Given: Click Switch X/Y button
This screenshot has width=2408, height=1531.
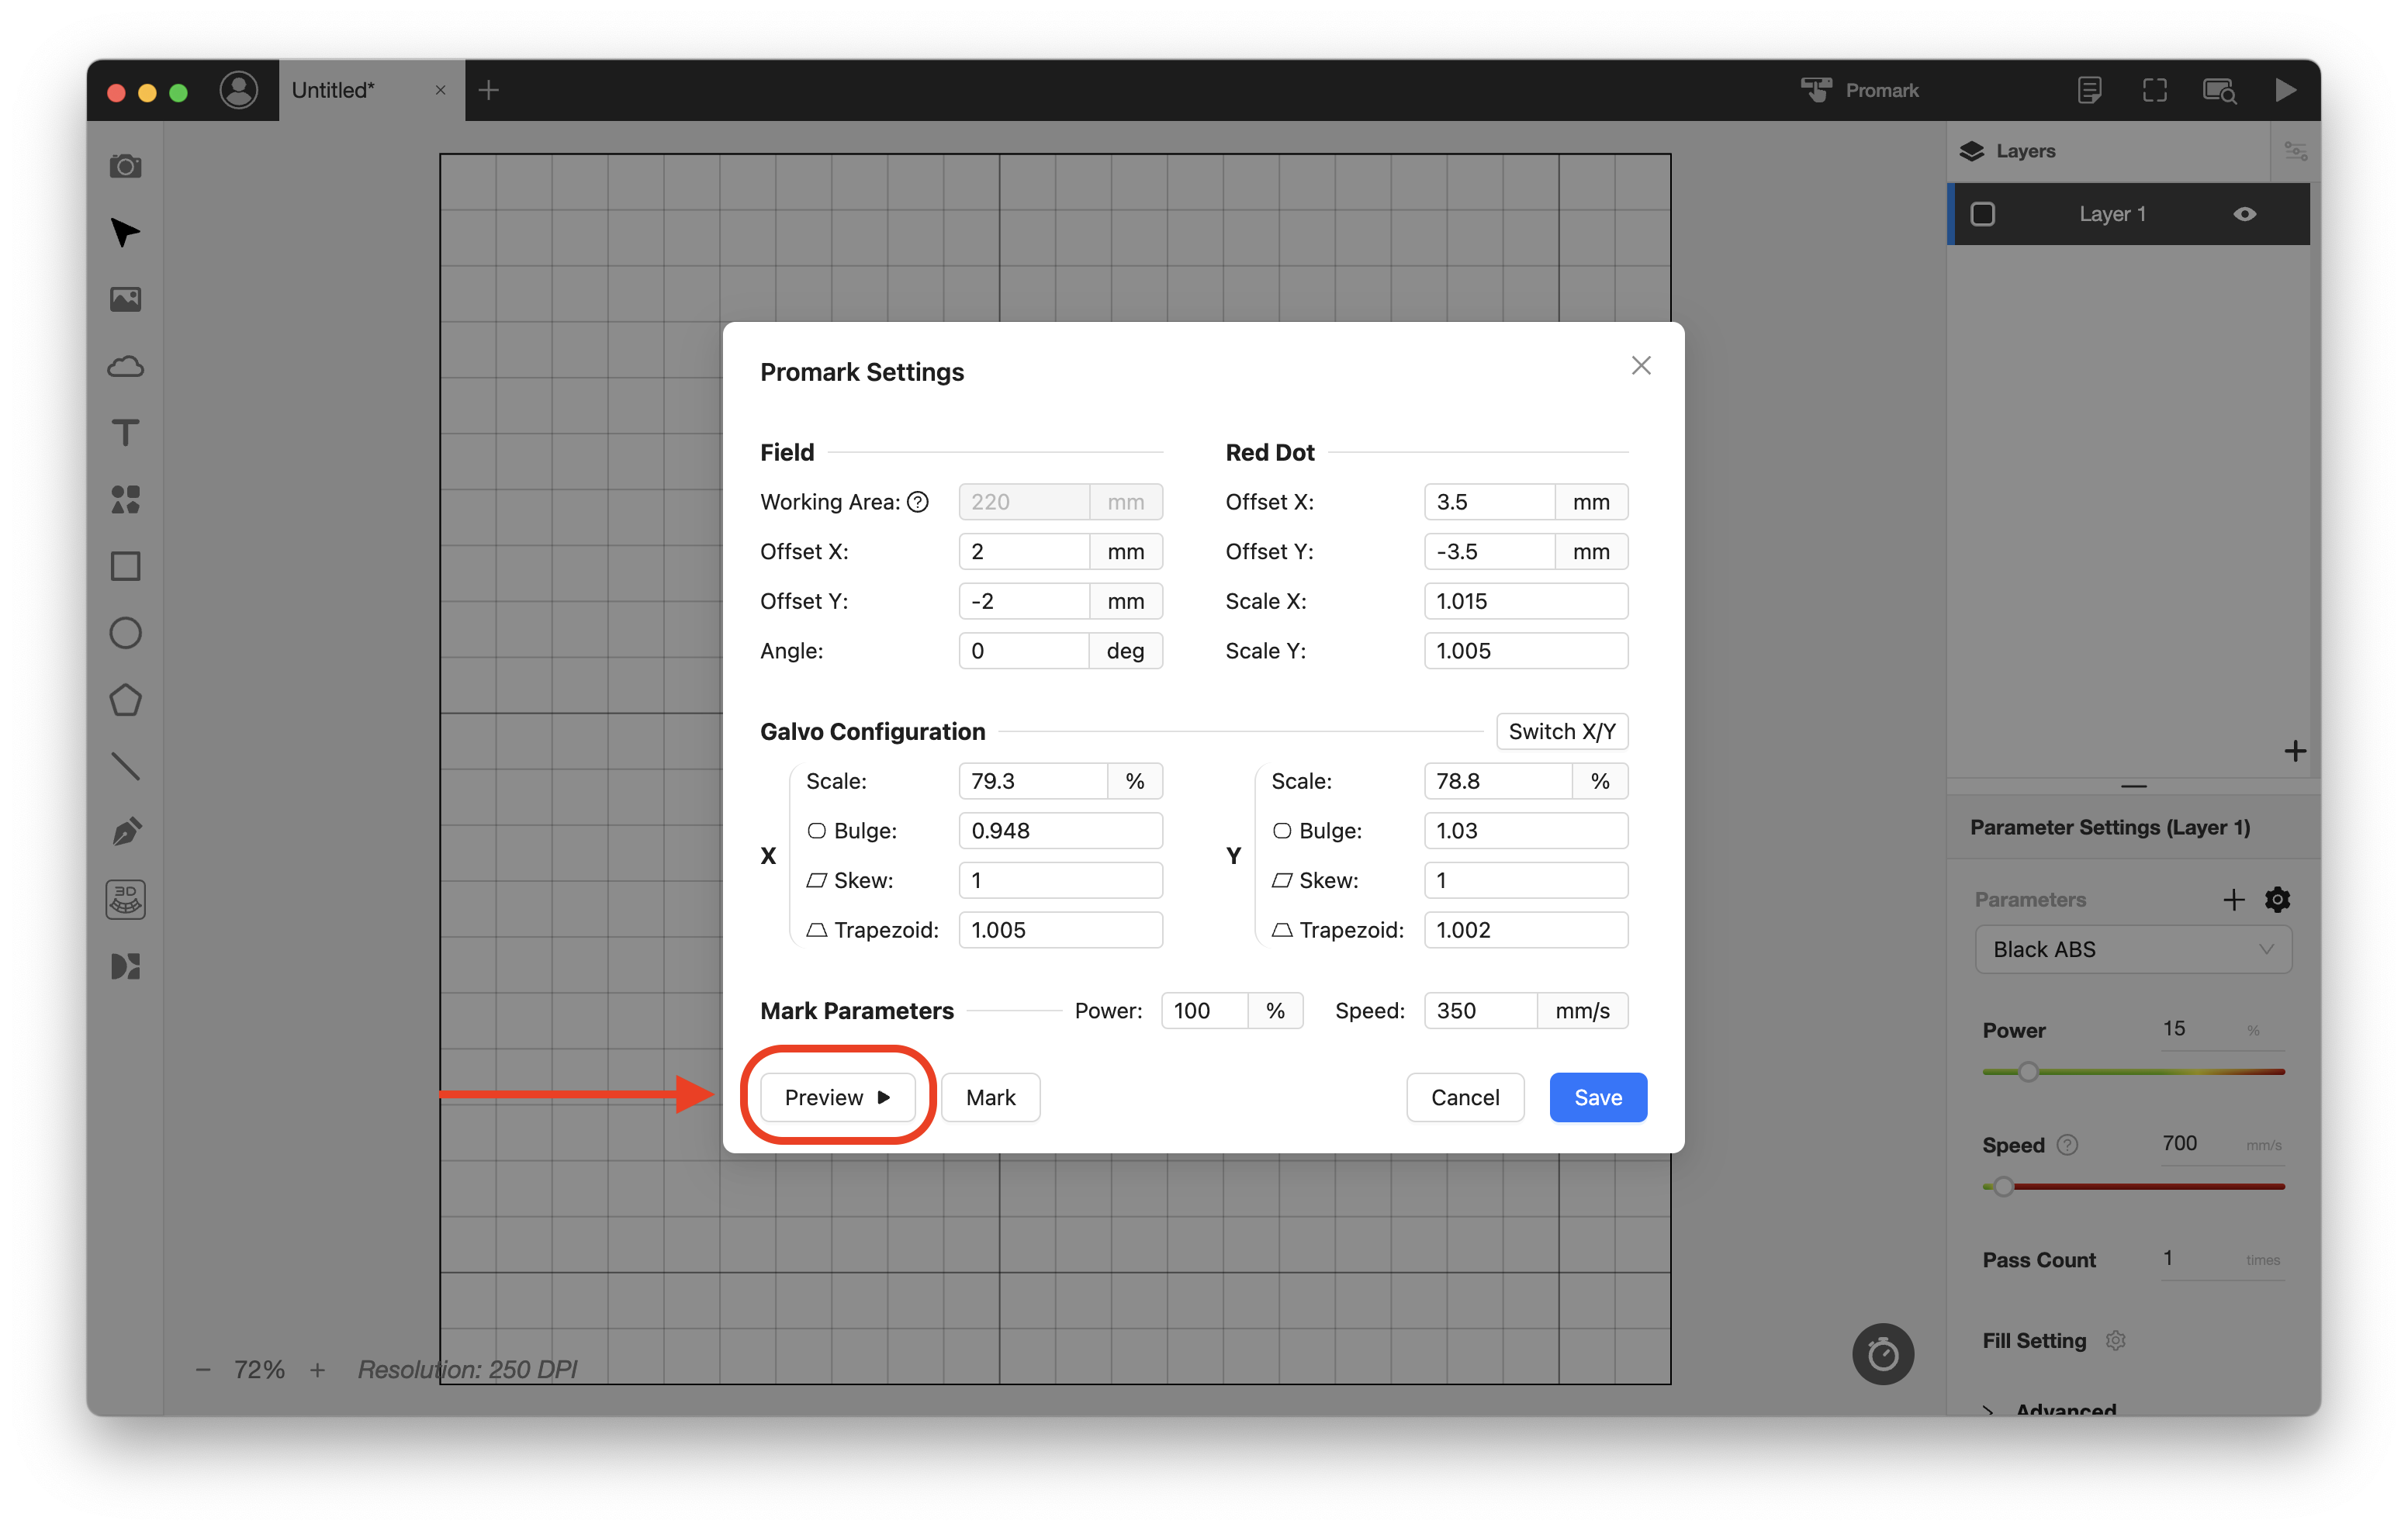Looking at the screenshot, I should [x=1562, y=731].
